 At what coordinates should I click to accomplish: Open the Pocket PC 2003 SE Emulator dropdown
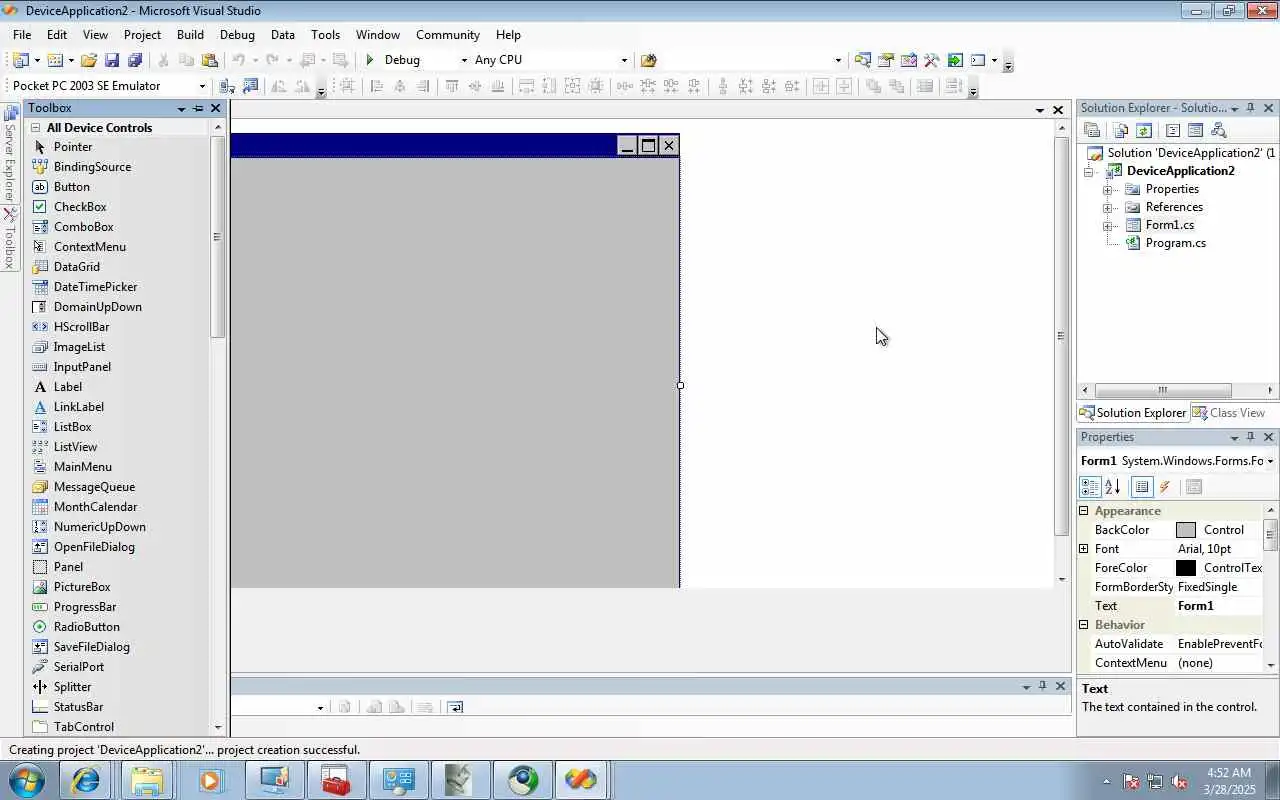202,86
